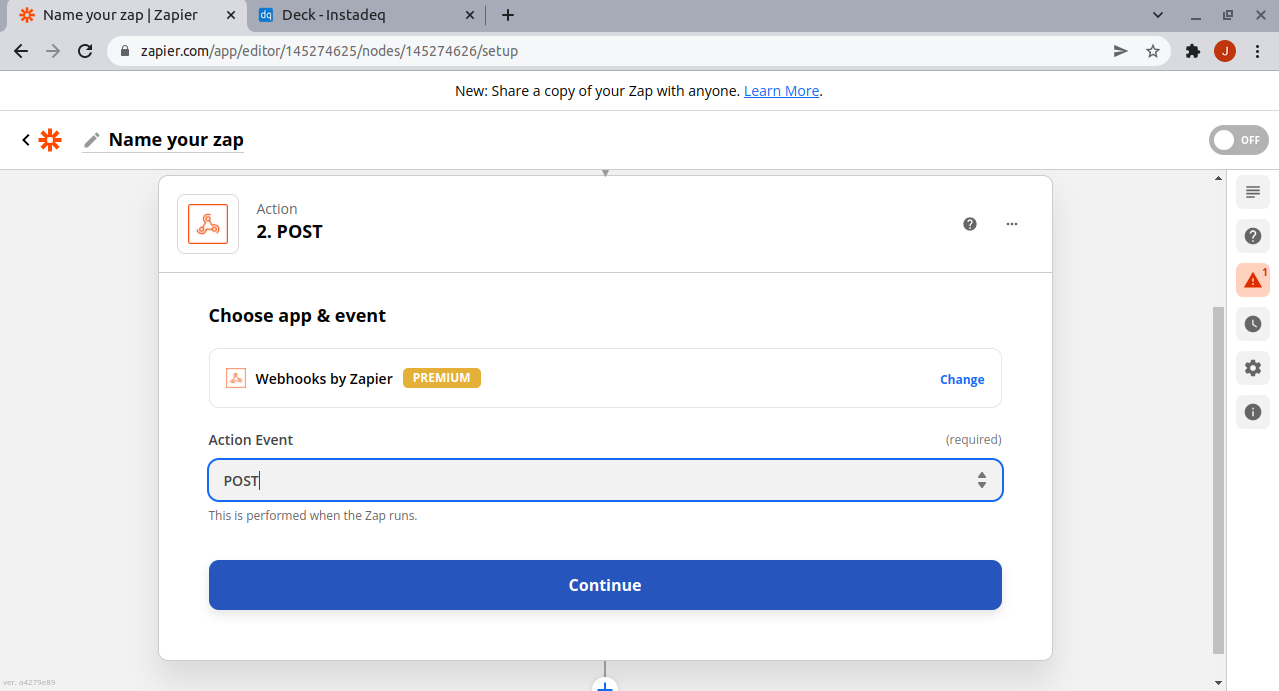Click the 'Choose app & event' heading
This screenshot has width=1279, height=691.
[297, 316]
